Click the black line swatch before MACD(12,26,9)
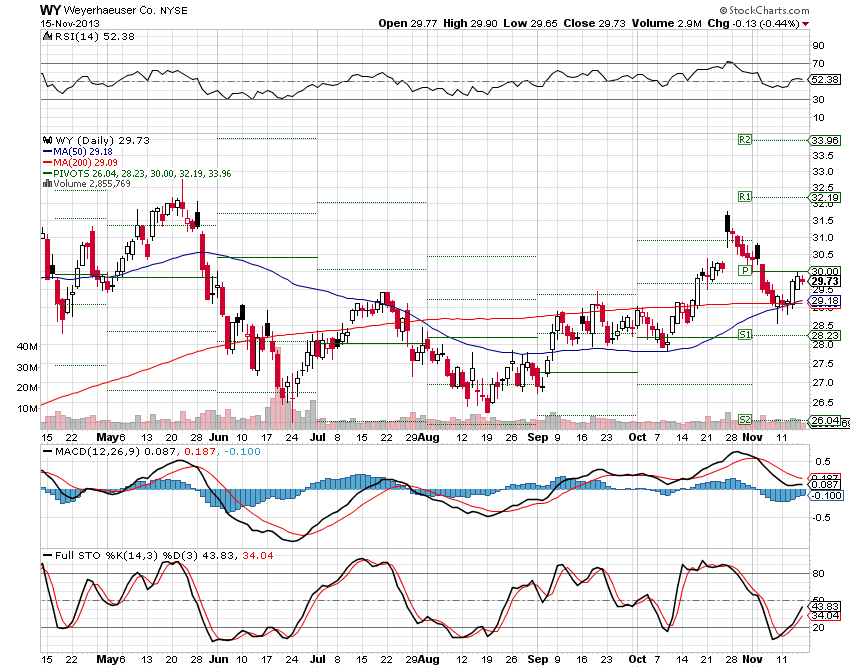This screenshot has width=850, height=668. (48, 452)
